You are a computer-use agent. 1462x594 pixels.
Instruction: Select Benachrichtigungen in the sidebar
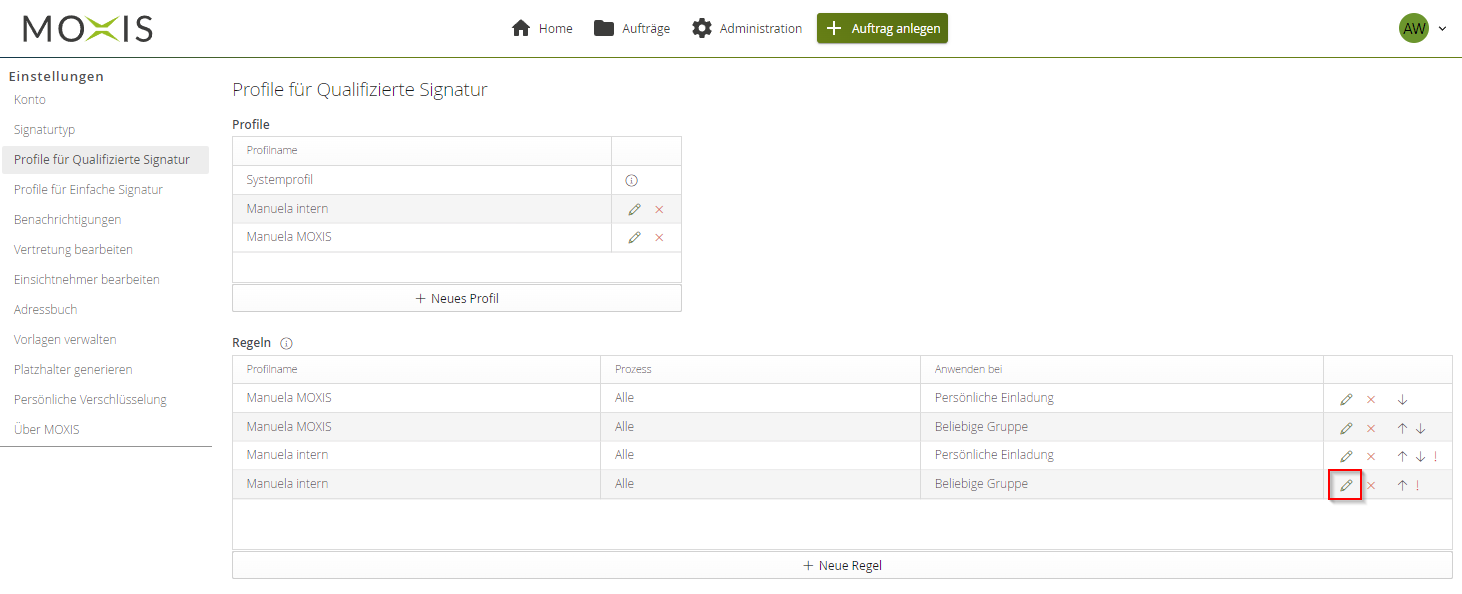68,220
